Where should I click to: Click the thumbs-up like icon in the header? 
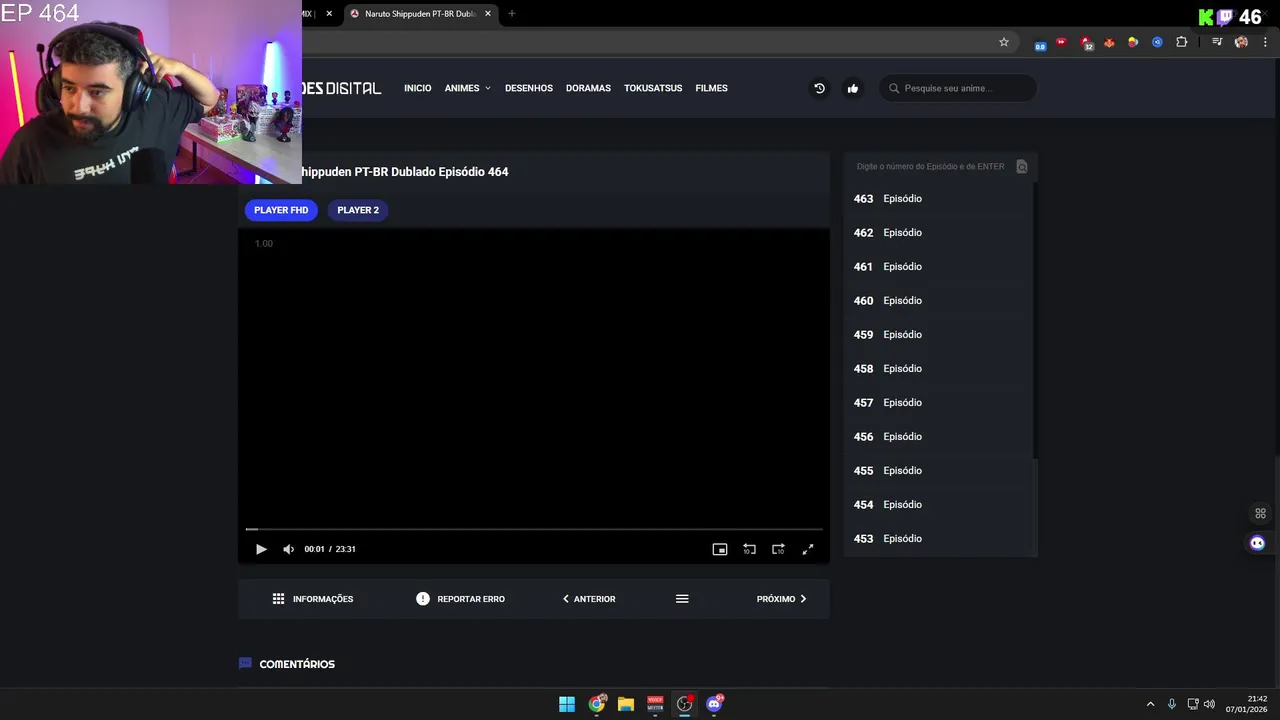pos(853,88)
